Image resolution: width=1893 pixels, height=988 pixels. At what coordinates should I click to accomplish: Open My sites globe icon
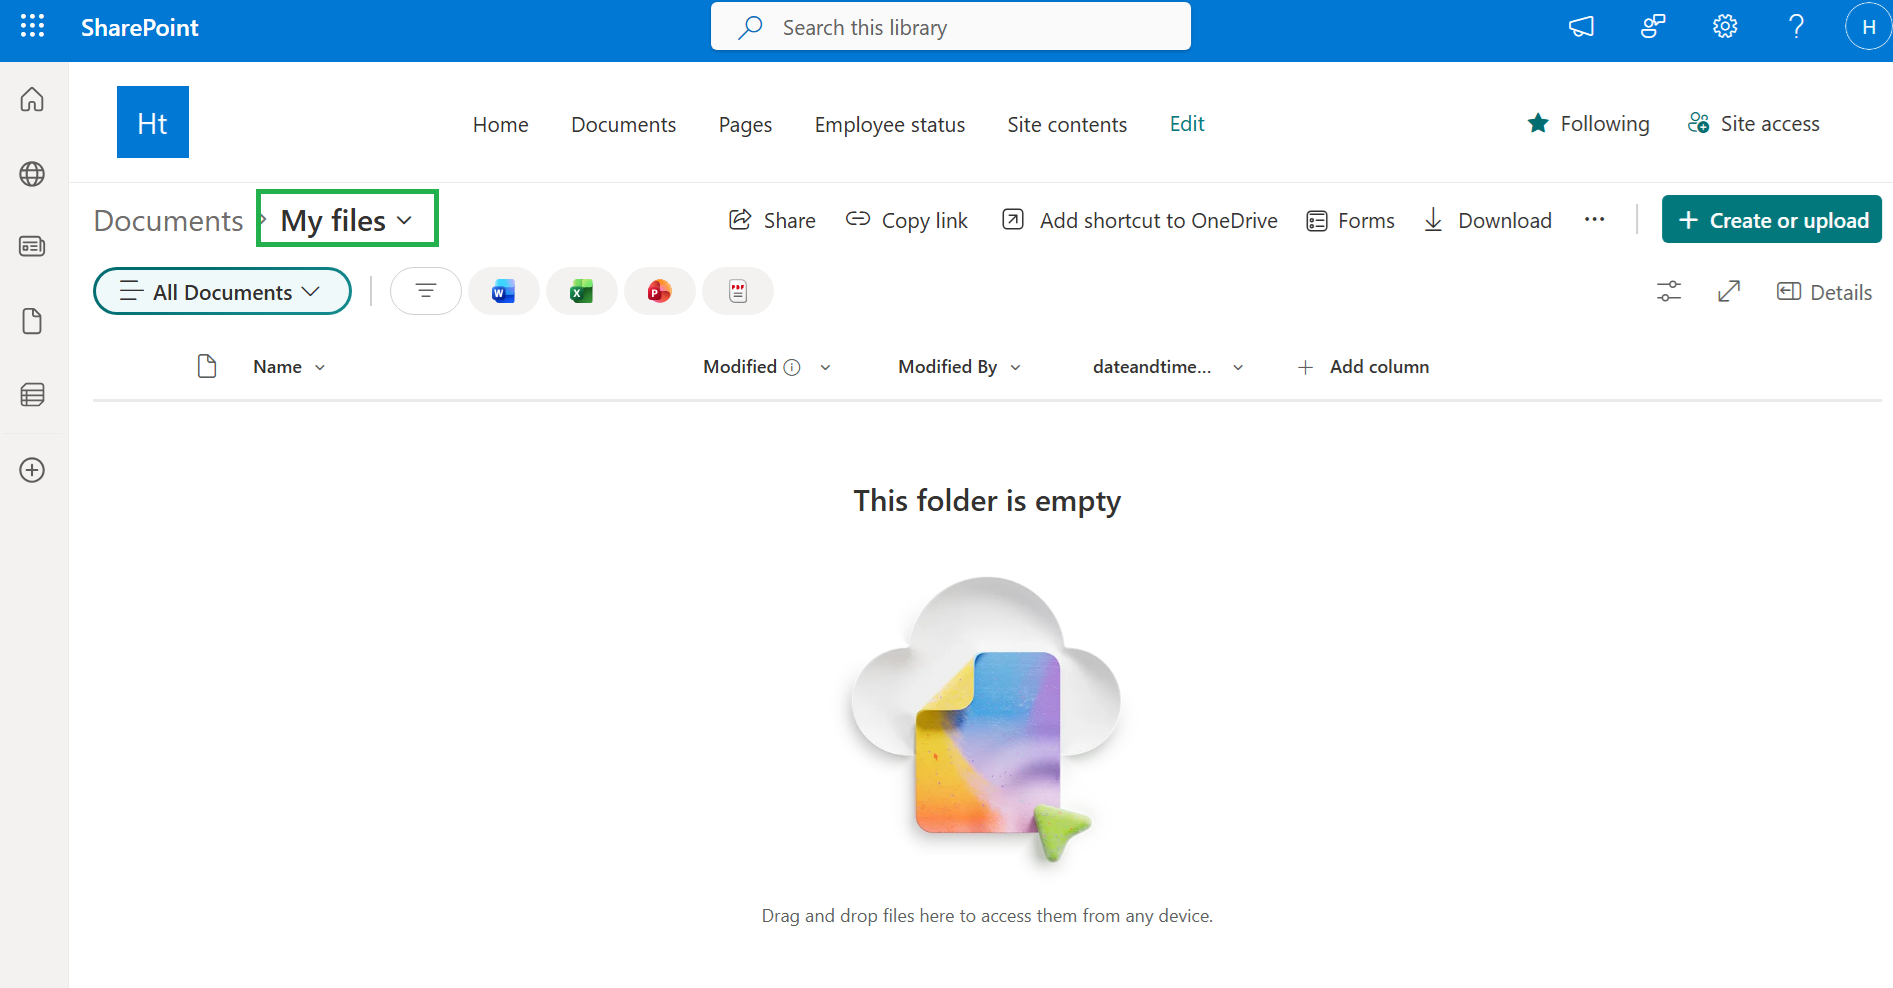pyautogui.click(x=32, y=174)
